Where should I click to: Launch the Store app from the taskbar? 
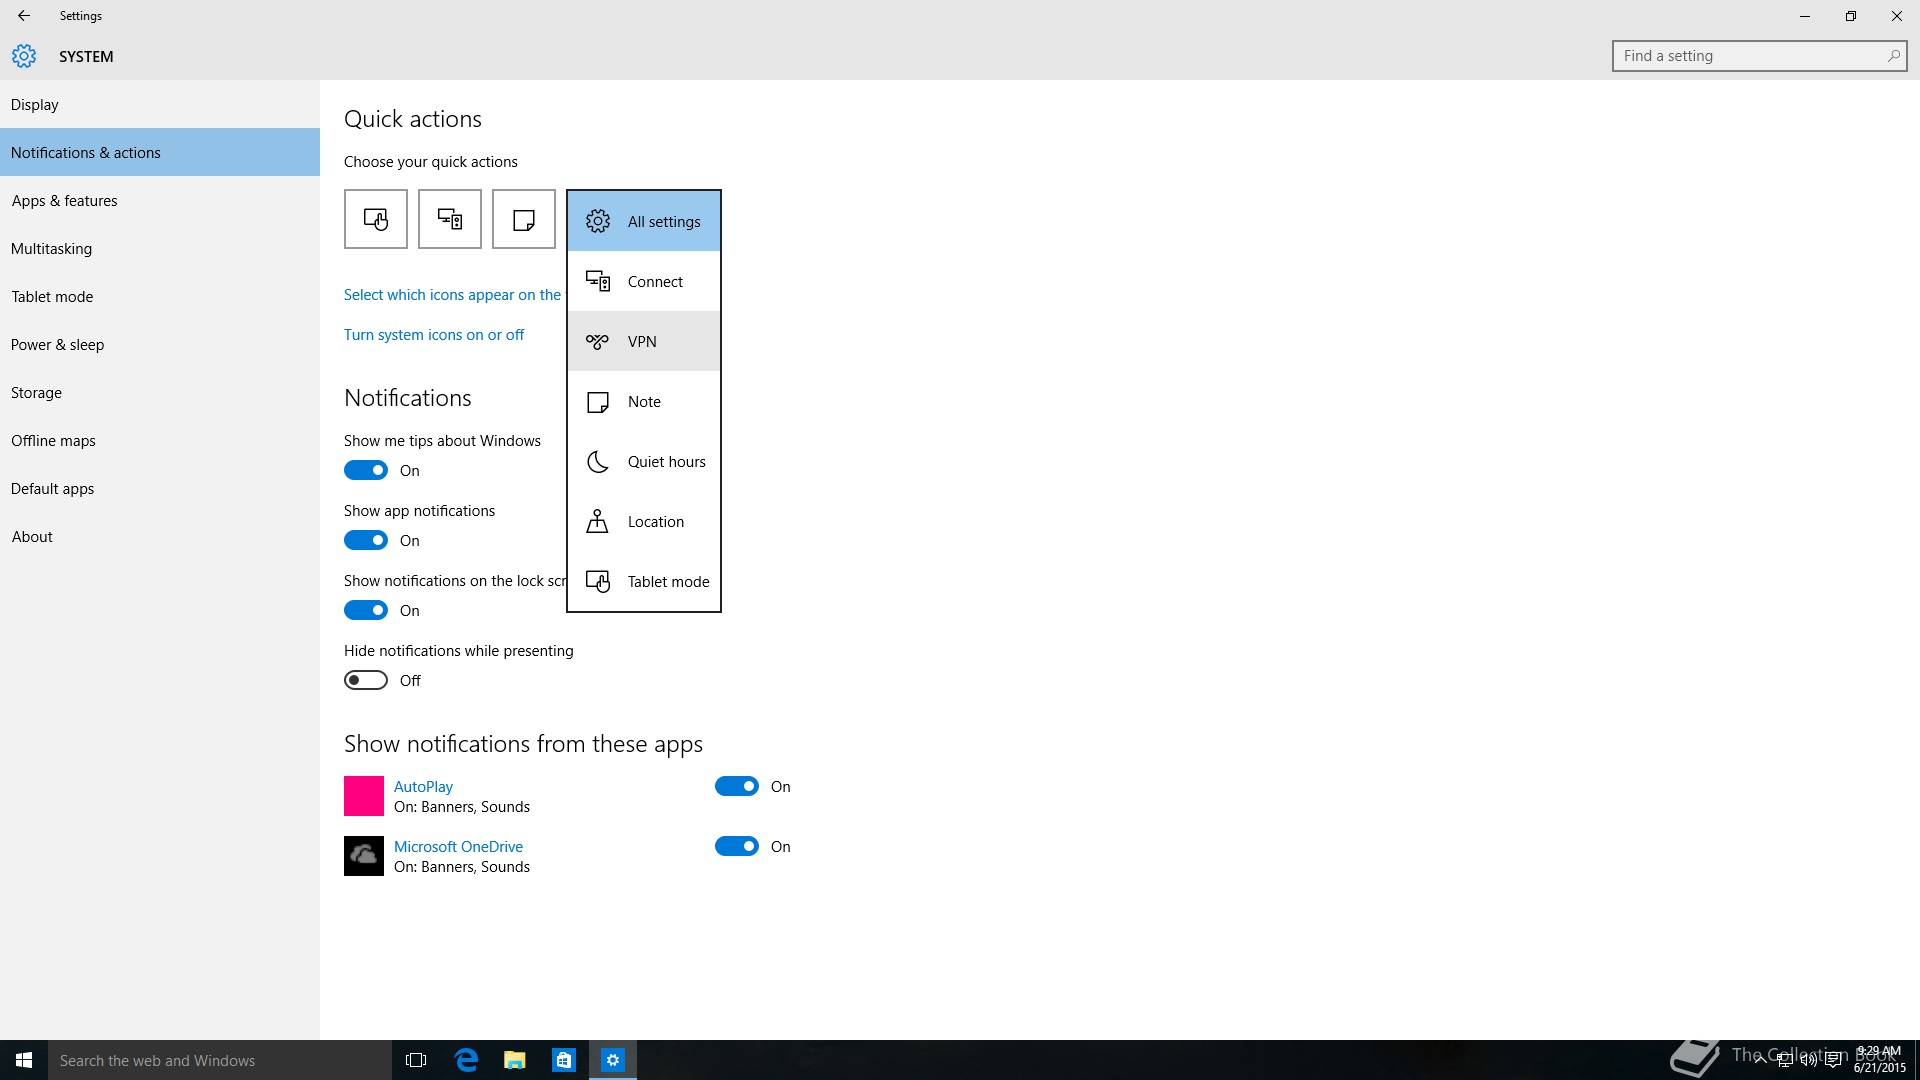(564, 1060)
